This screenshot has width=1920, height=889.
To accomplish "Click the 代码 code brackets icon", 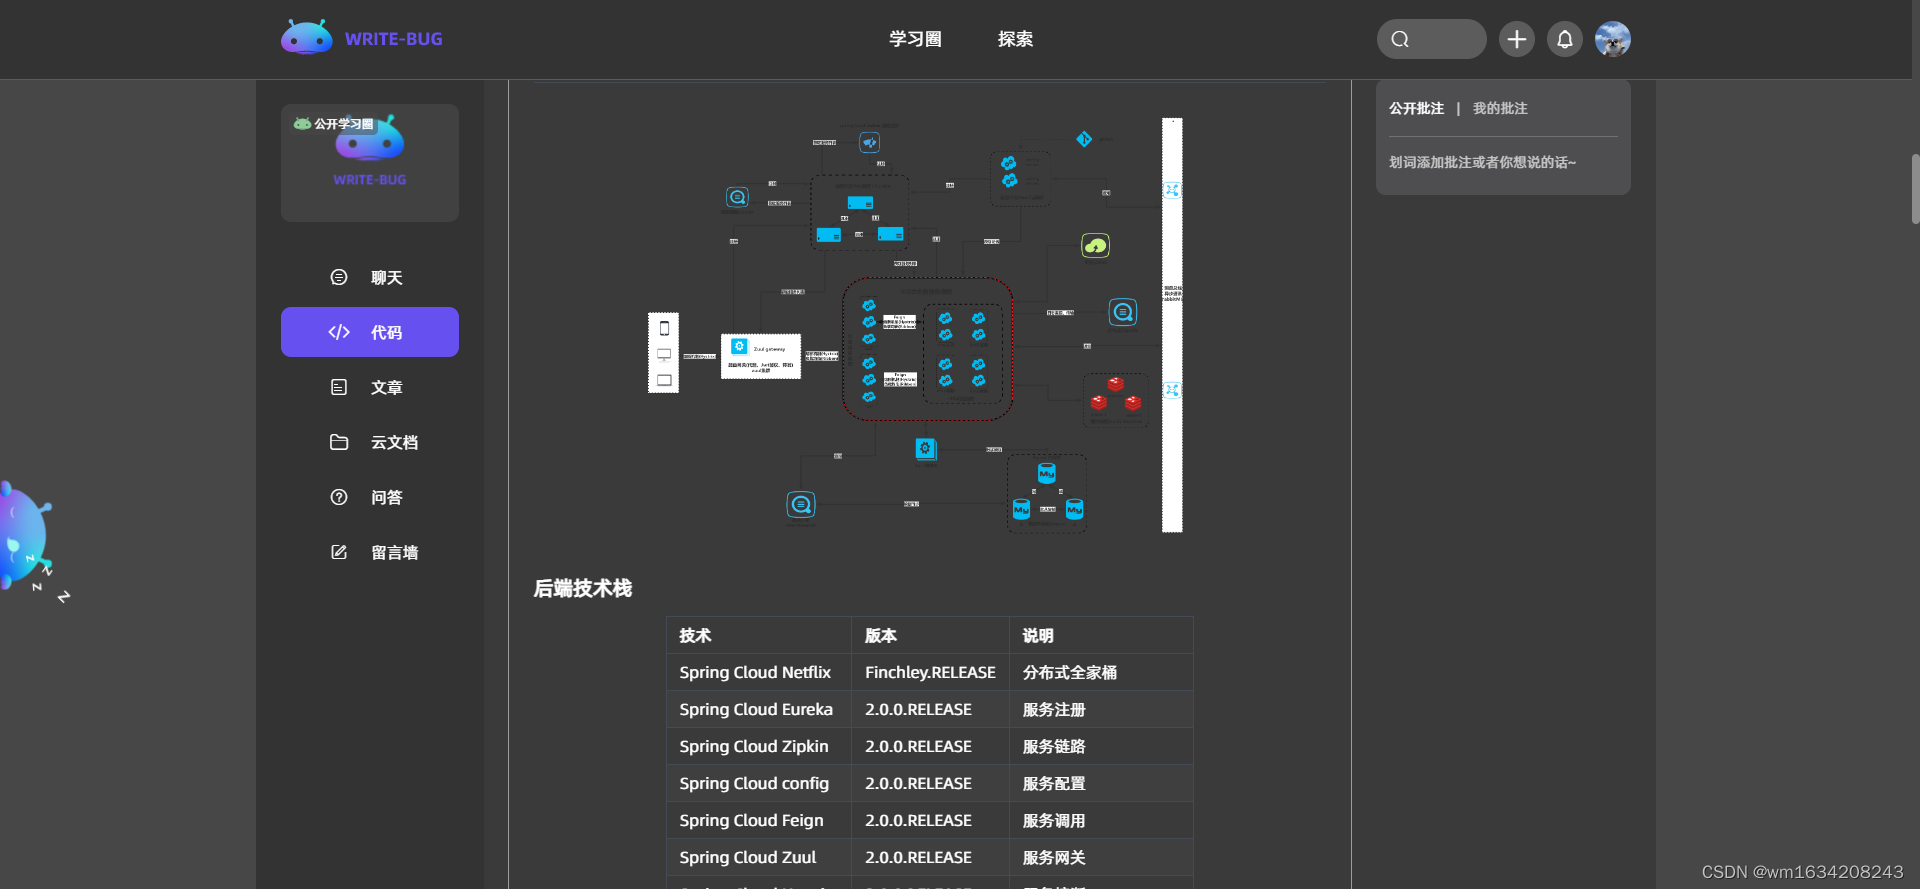I will [x=339, y=332].
